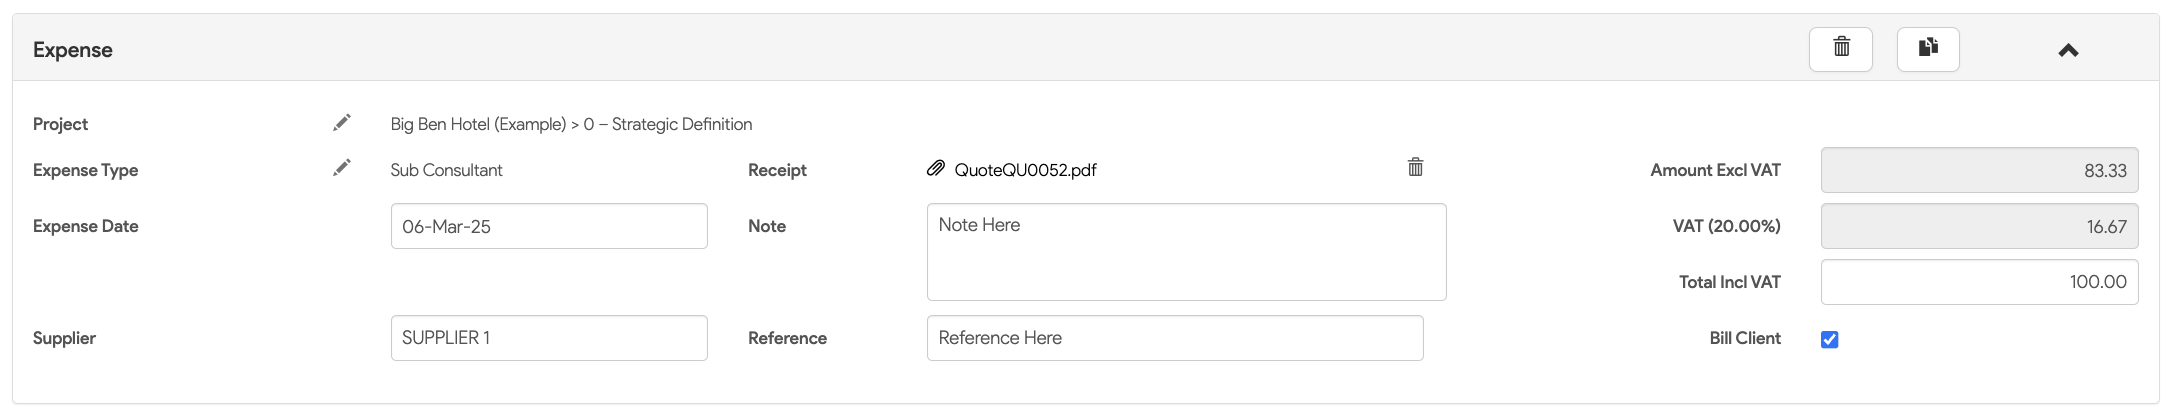
Task: Click the Expense panel header title
Action: (x=73, y=50)
